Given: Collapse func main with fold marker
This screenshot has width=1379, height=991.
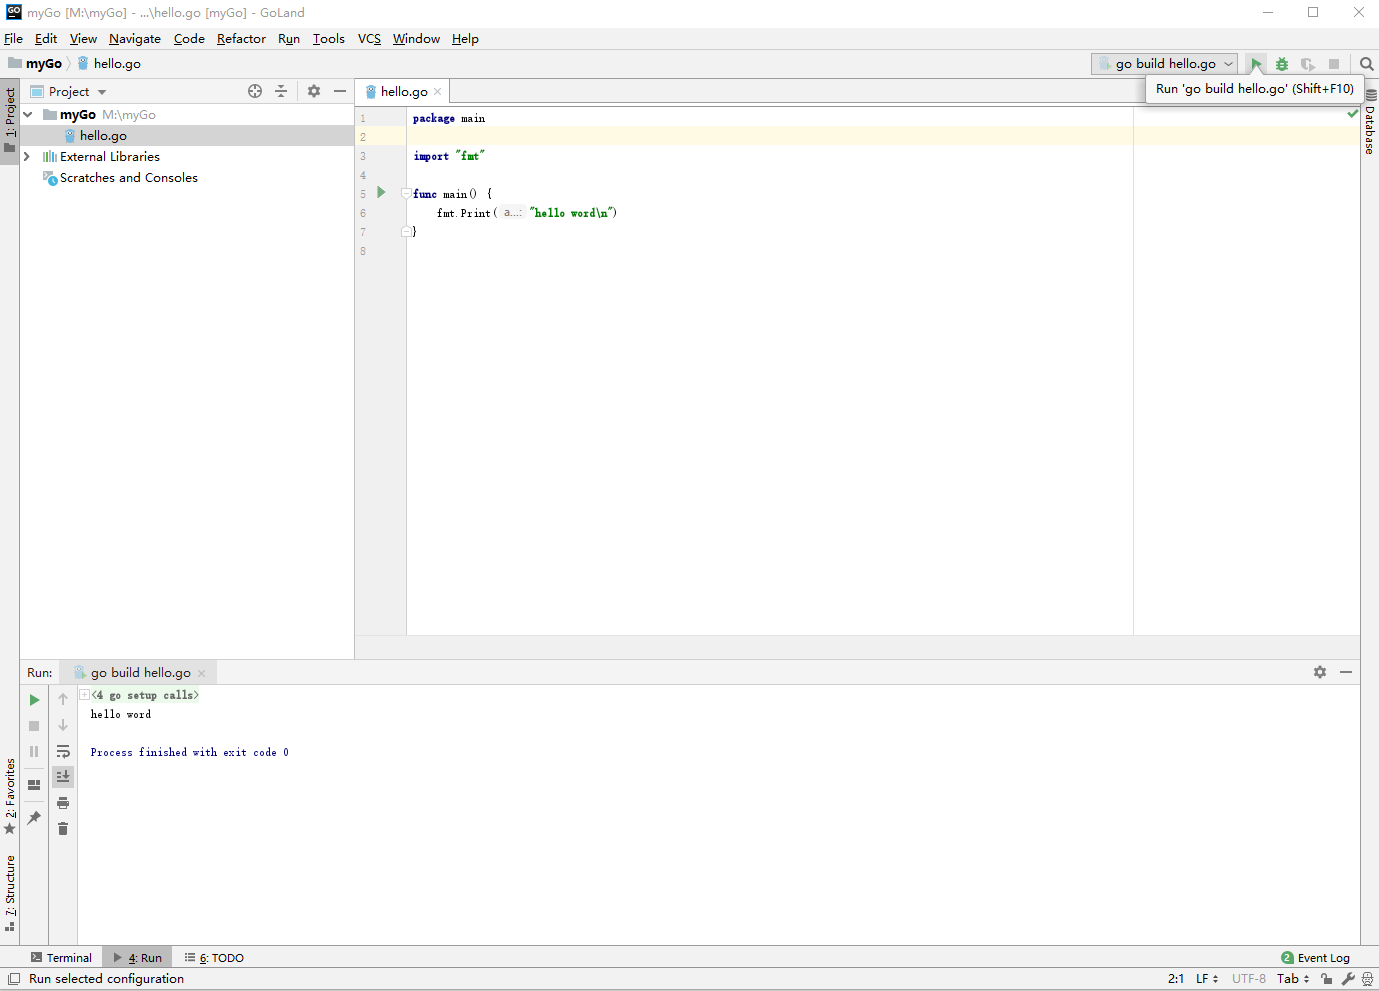Looking at the screenshot, I should (x=406, y=193).
